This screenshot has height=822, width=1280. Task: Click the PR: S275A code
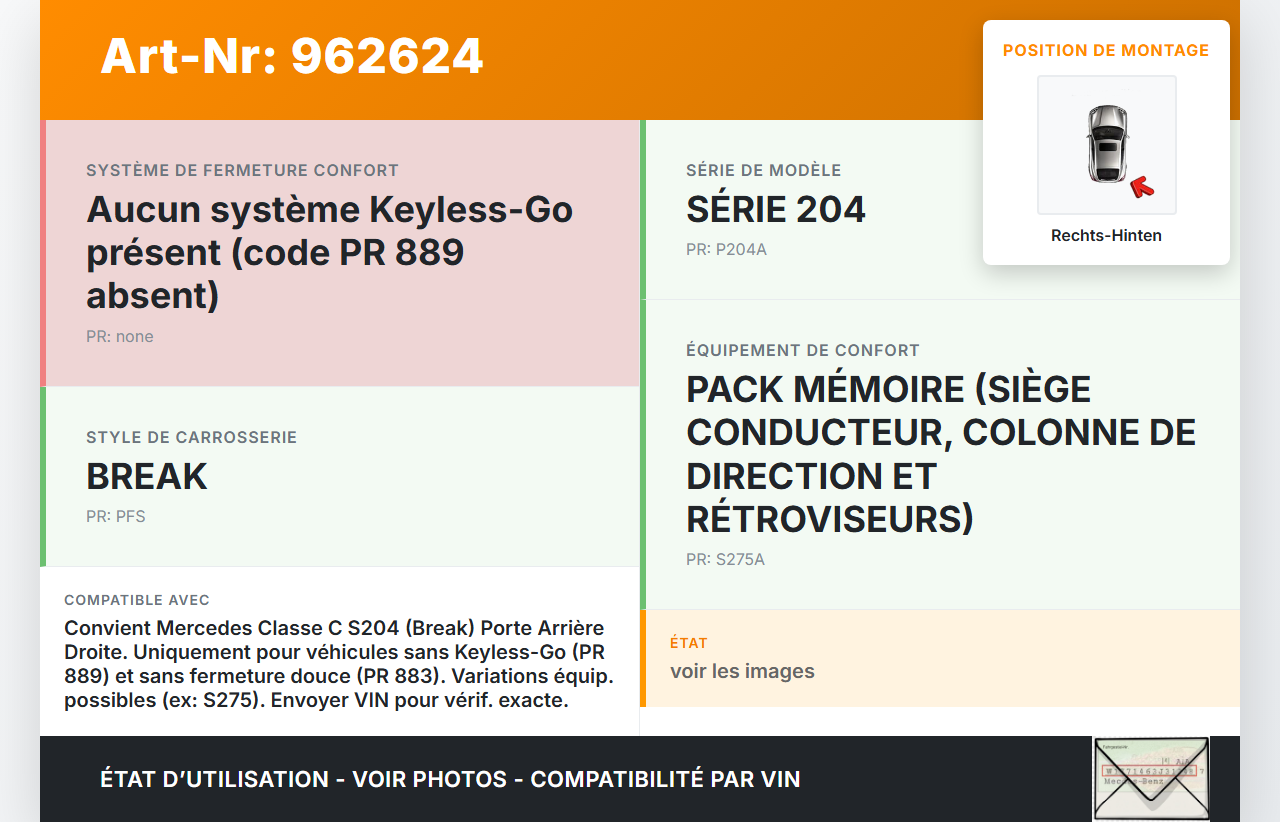[725, 559]
